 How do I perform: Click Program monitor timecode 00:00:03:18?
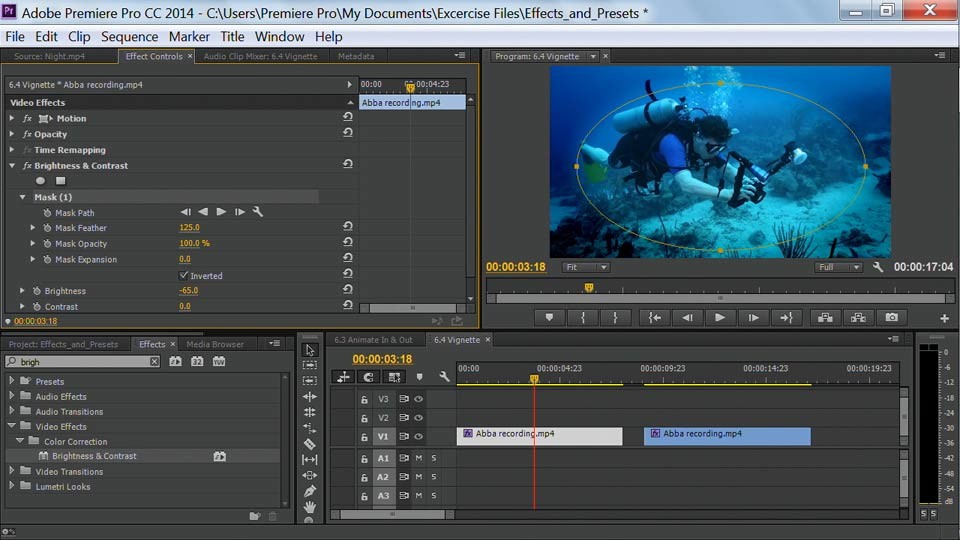tap(516, 267)
